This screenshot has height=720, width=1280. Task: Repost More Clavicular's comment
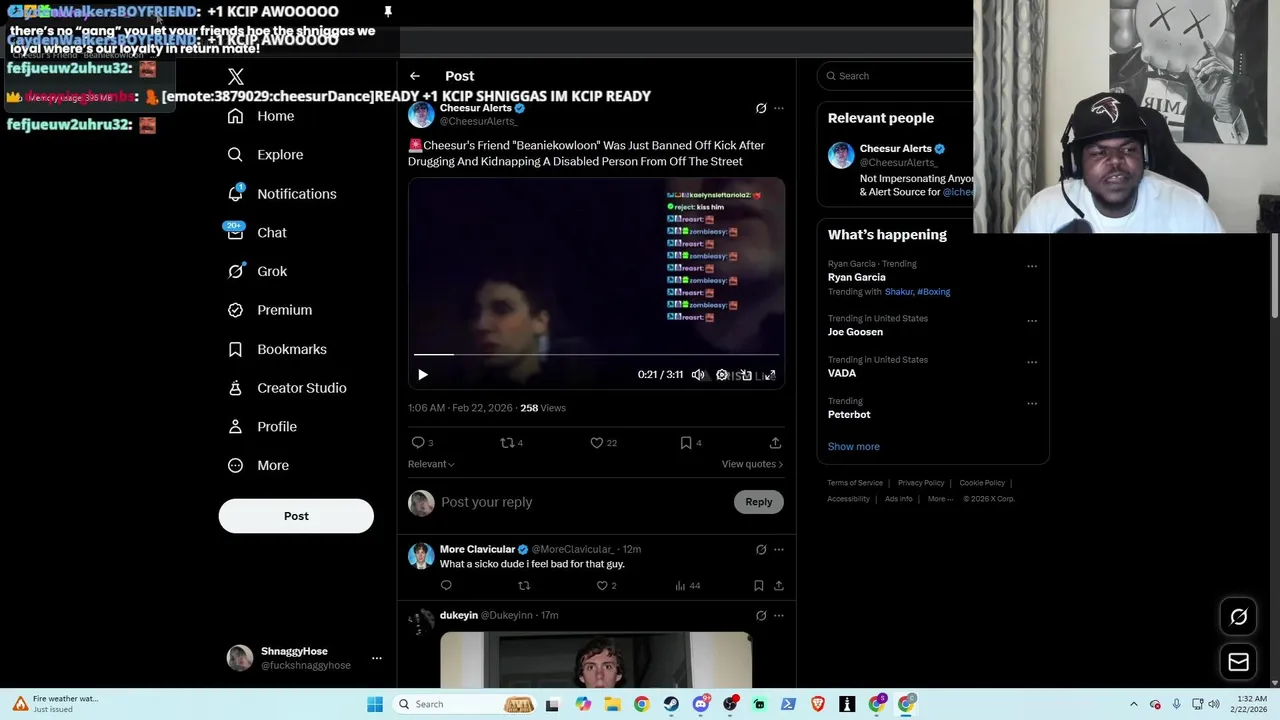pos(524,586)
